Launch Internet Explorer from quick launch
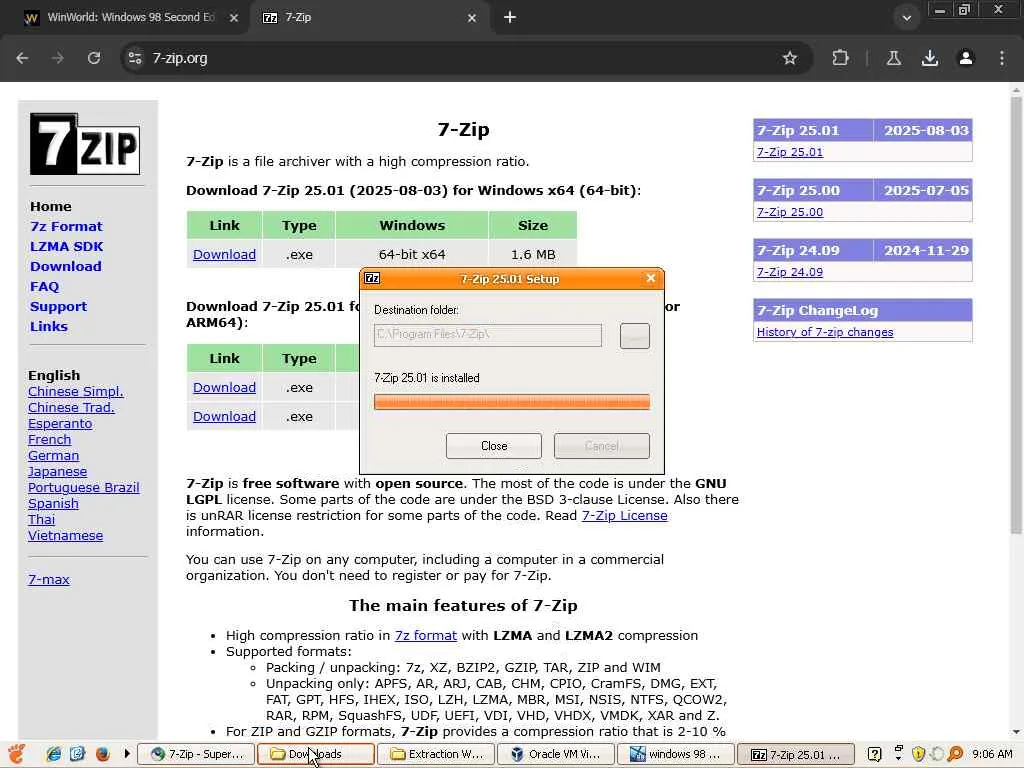The height and width of the screenshot is (768, 1024). 54,754
